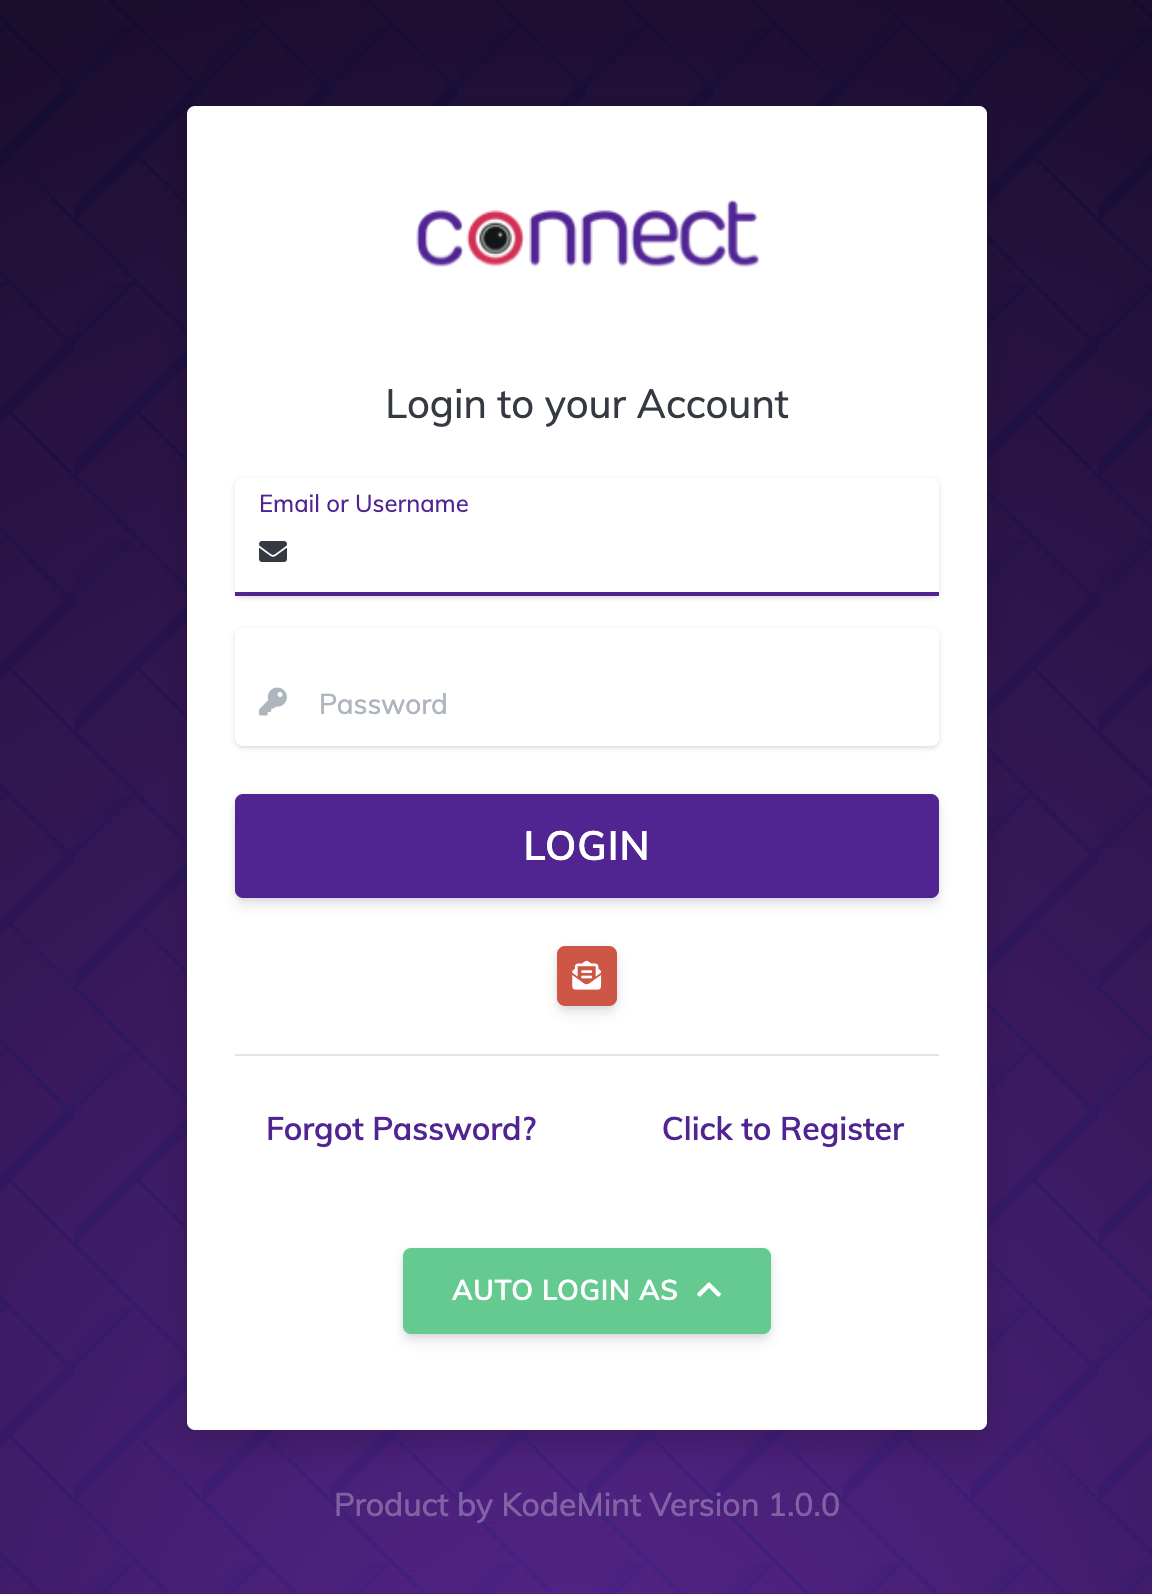1152x1594 pixels.
Task: Click the connect logo image
Action: (588, 234)
